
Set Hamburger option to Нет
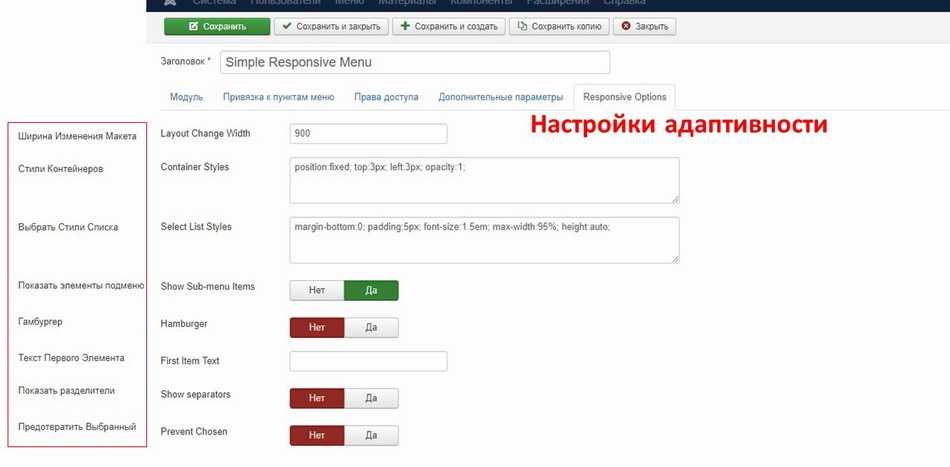coord(317,327)
